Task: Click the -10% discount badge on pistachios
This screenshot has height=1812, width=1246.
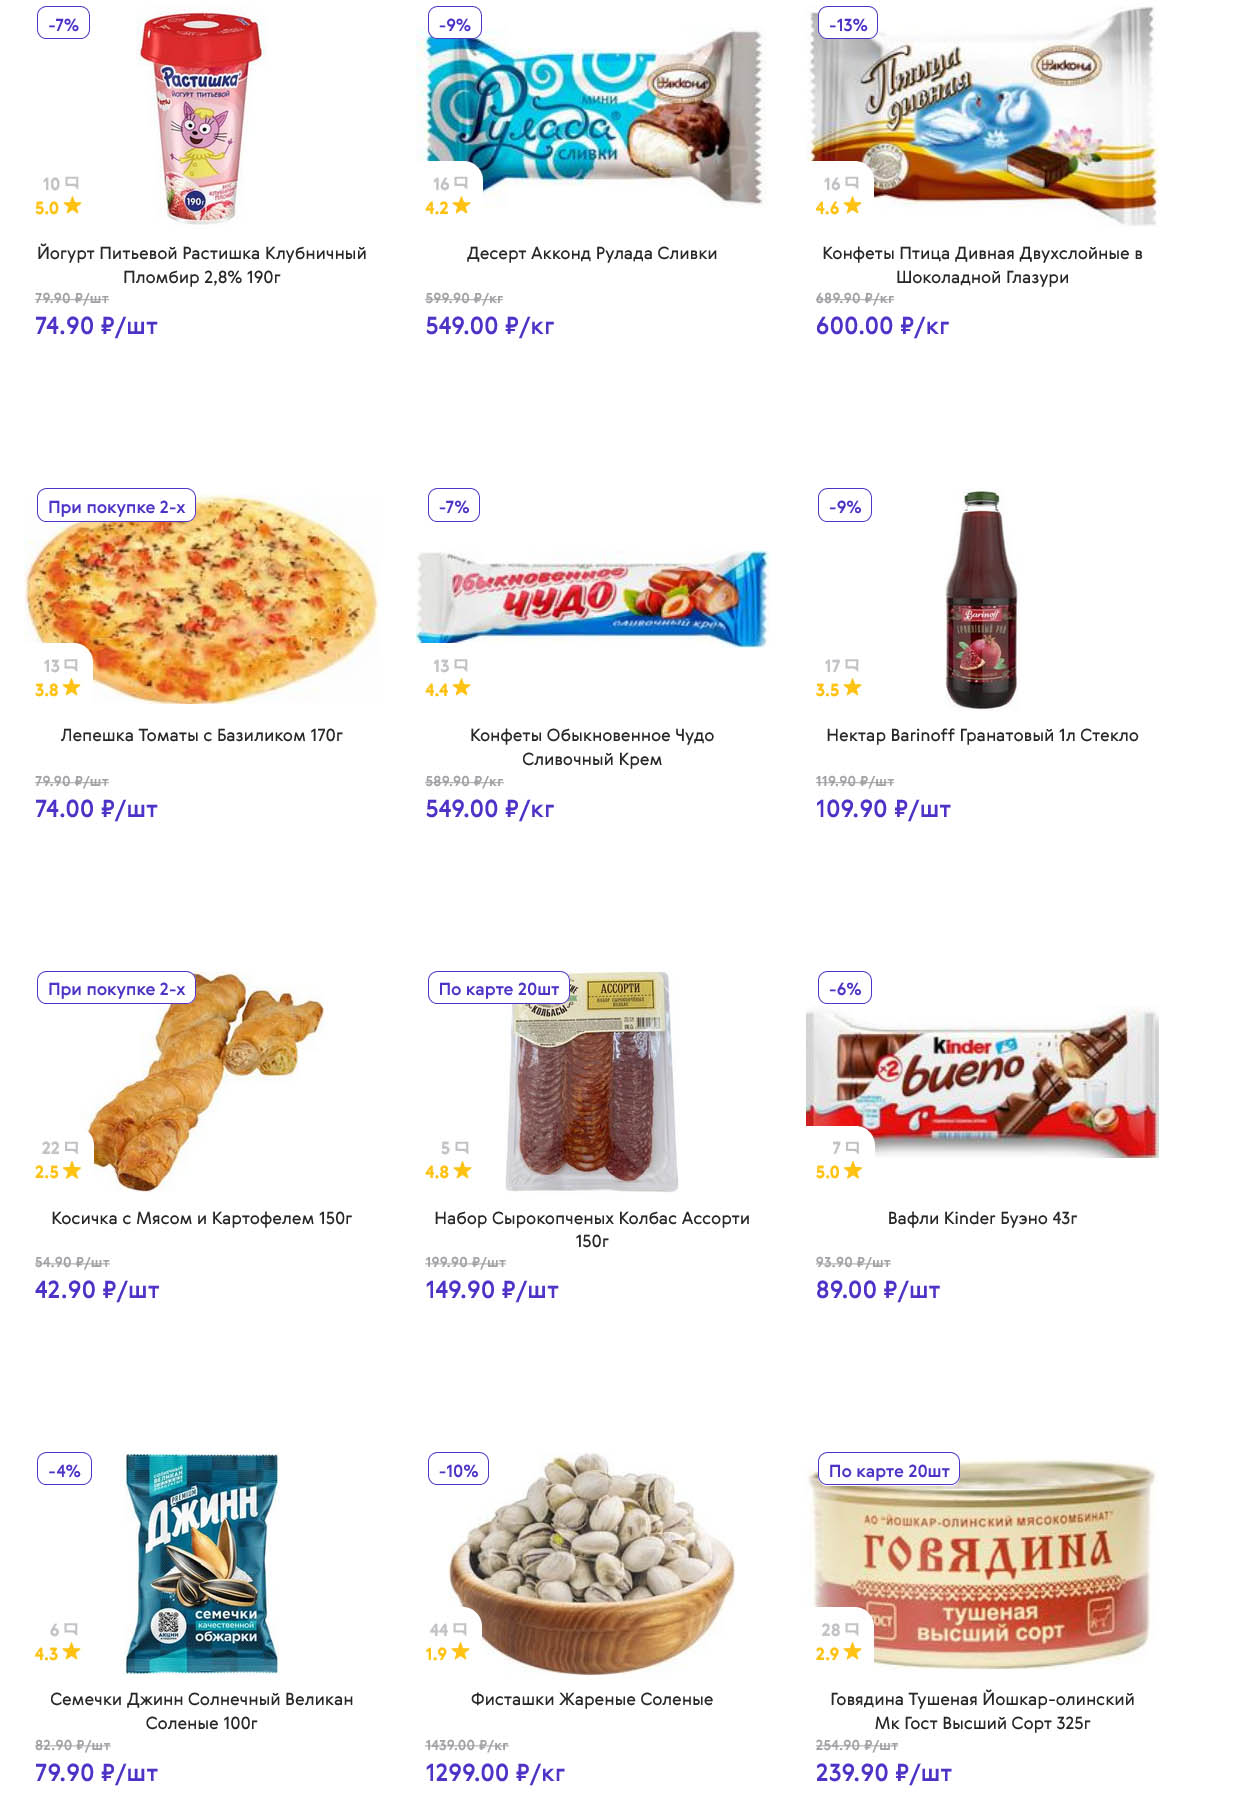Action: [458, 1470]
